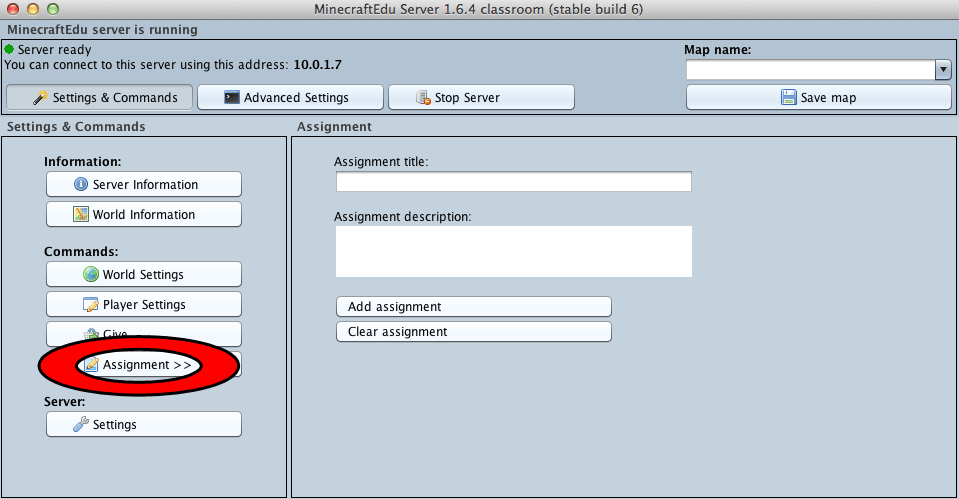Expand the Map name dropdown arrow

pos(943,70)
